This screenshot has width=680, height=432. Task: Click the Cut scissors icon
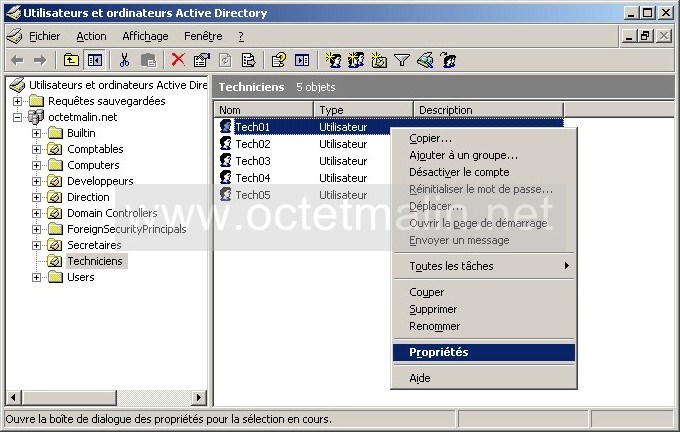point(124,60)
